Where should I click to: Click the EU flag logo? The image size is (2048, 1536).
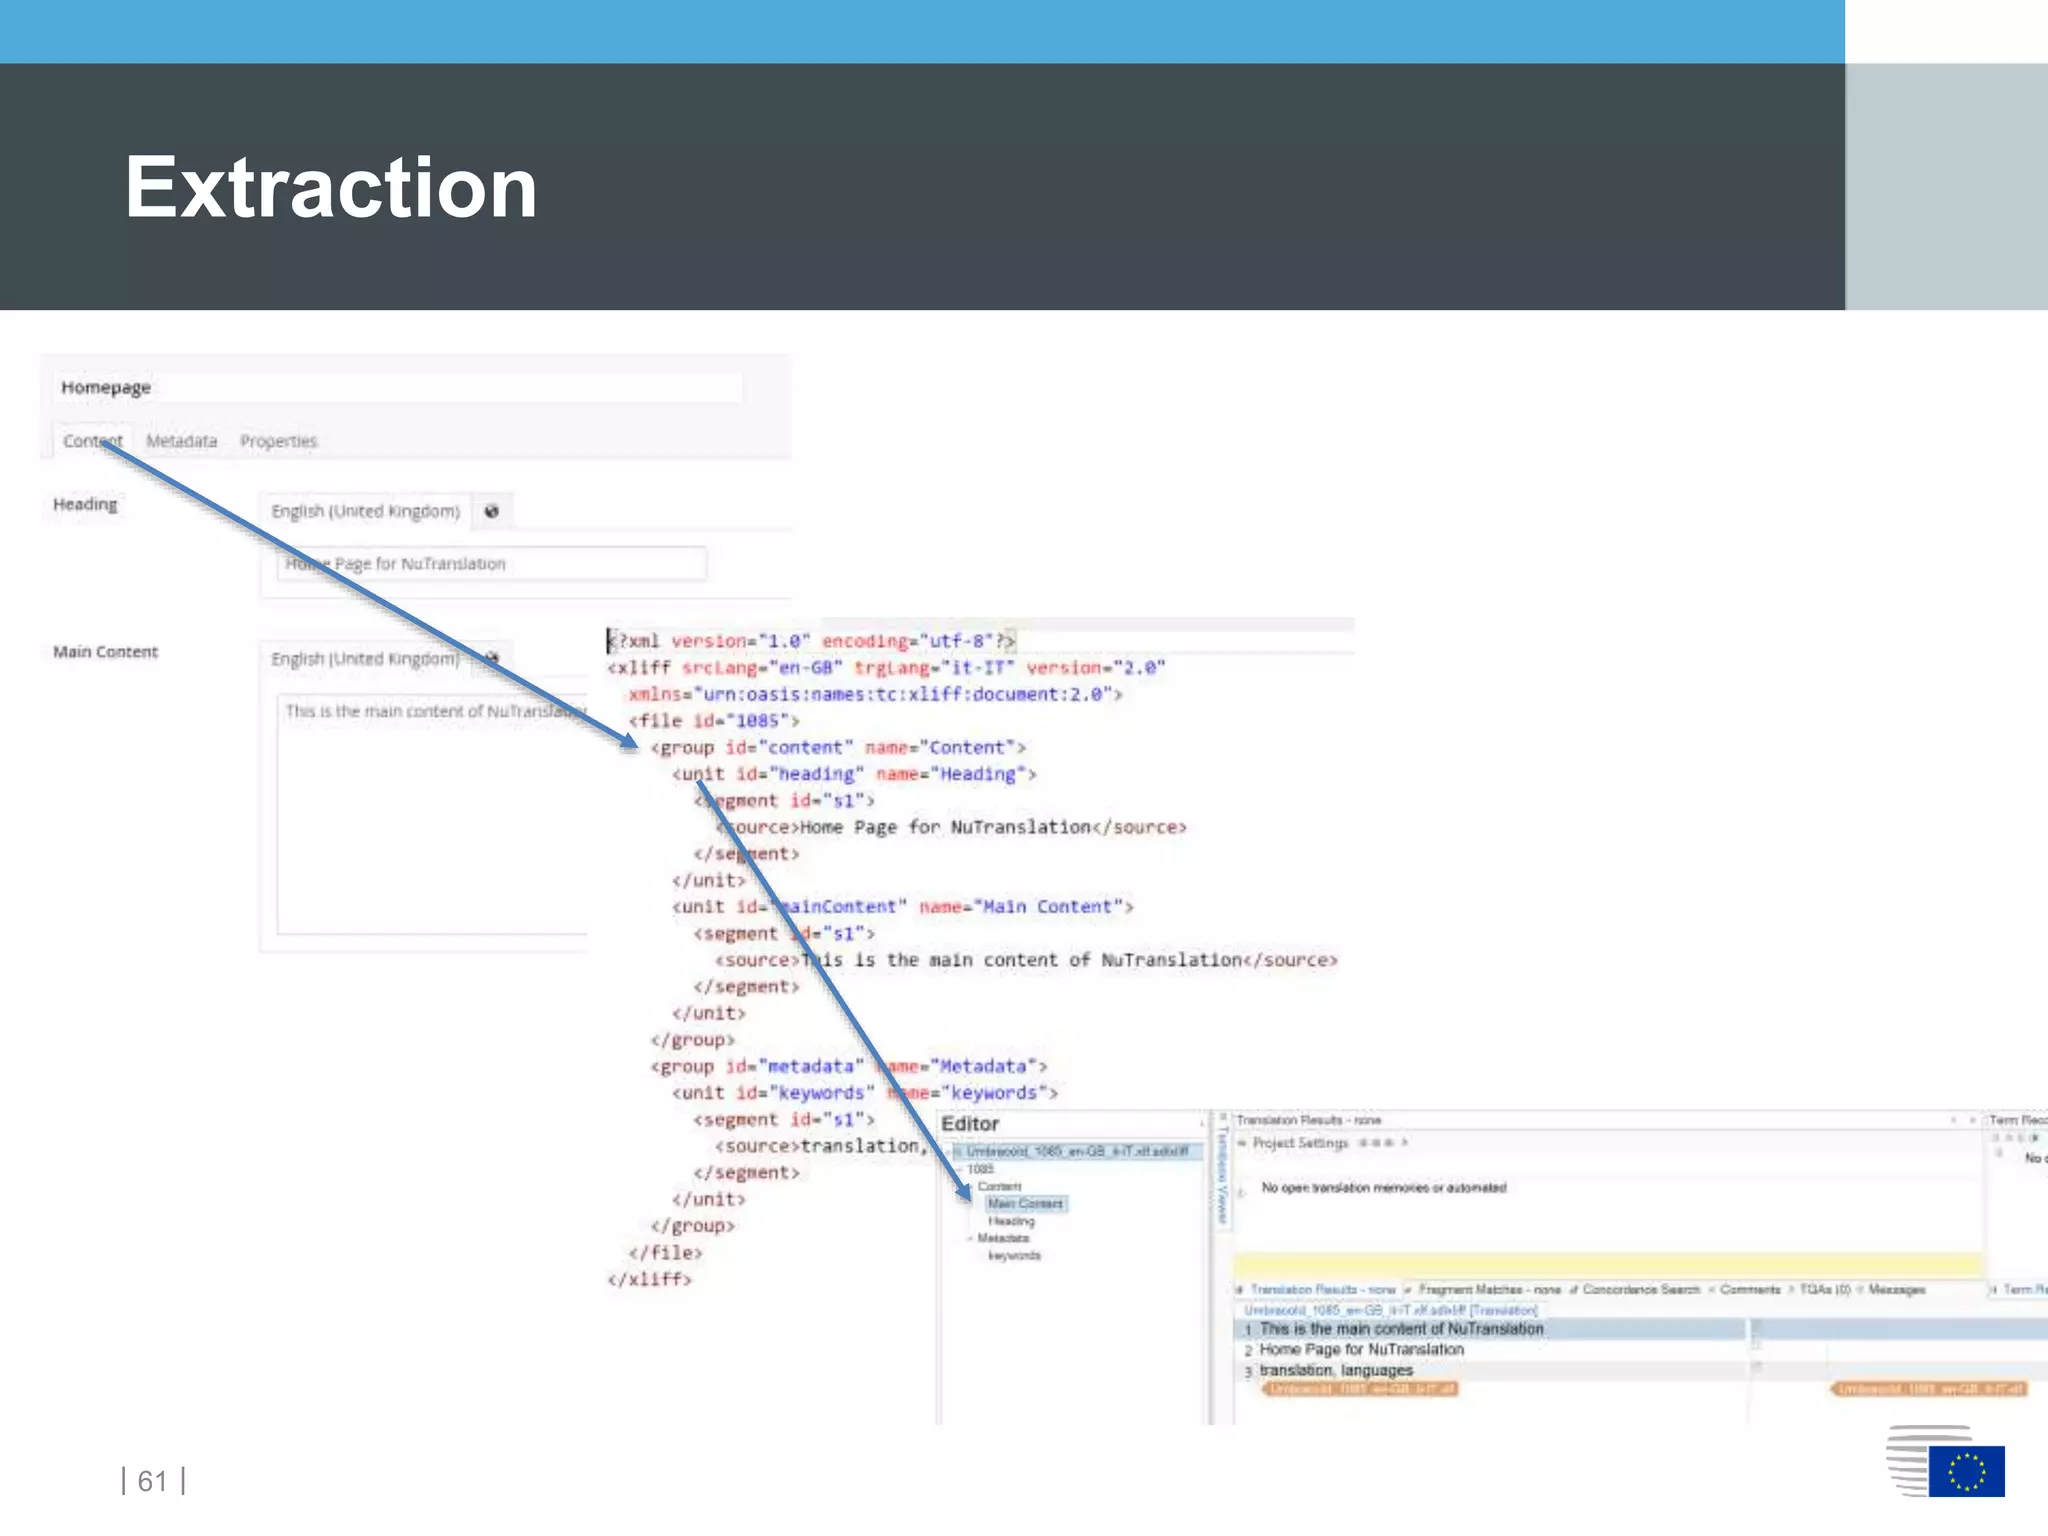tap(1966, 1471)
